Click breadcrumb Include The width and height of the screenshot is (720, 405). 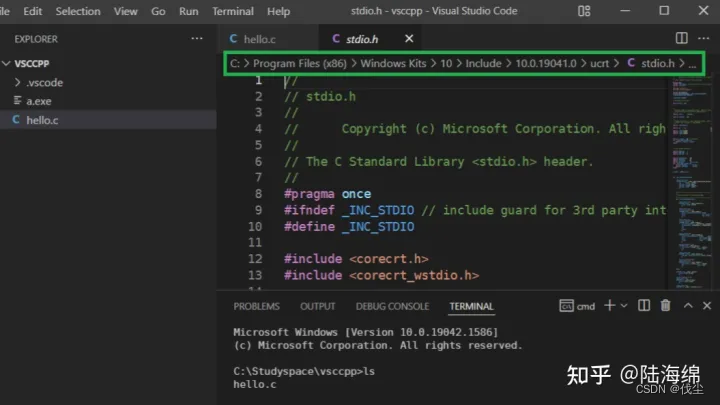pyautogui.click(x=484, y=63)
